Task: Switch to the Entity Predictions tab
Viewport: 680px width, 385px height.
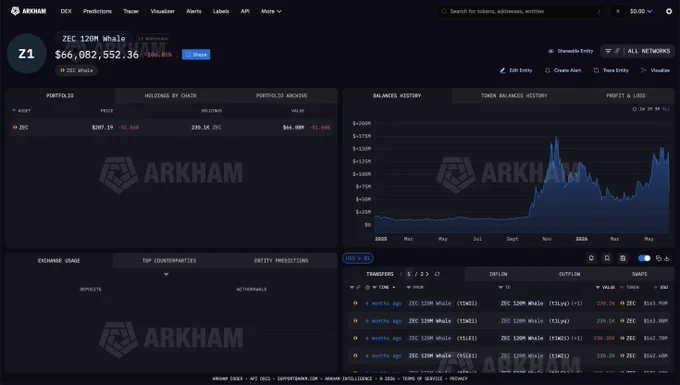Action: pyautogui.click(x=281, y=261)
